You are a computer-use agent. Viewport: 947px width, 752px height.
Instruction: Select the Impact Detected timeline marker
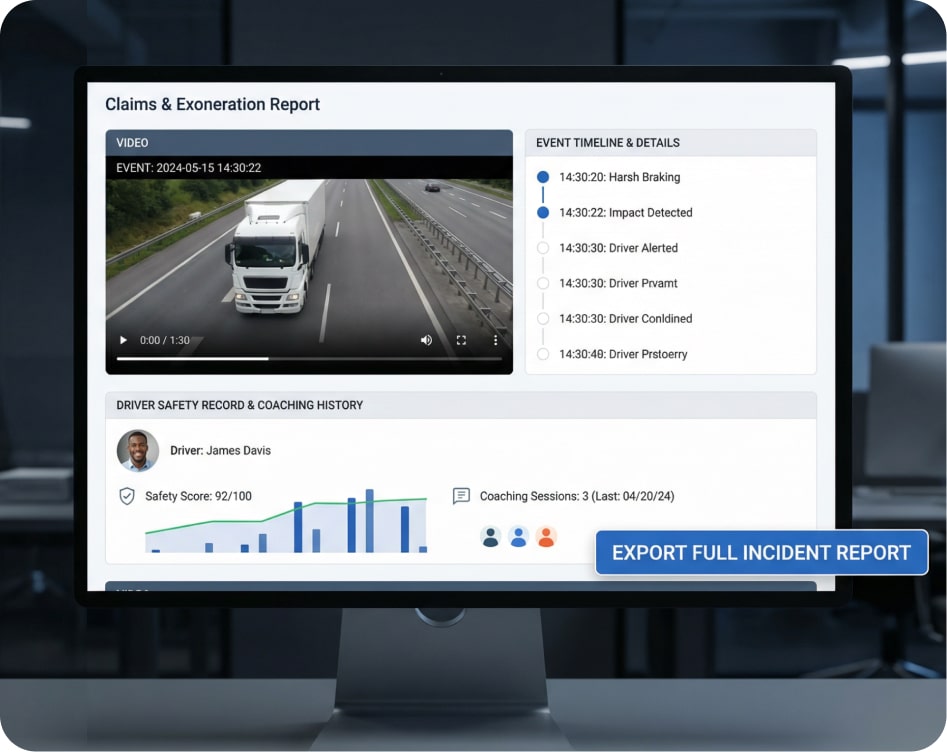pyautogui.click(x=543, y=212)
